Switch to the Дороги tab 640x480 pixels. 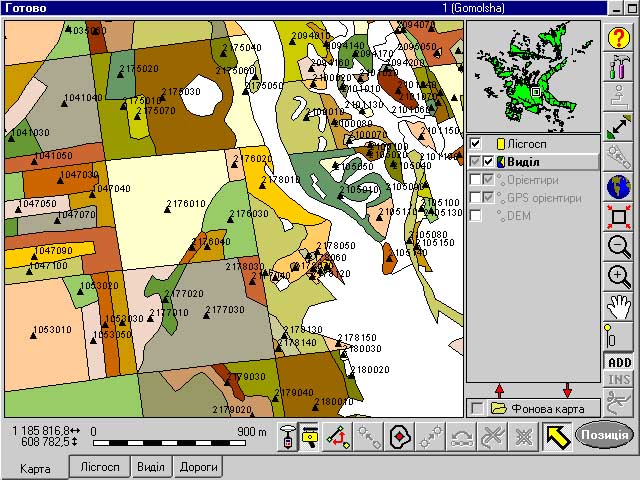tap(199, 467)
